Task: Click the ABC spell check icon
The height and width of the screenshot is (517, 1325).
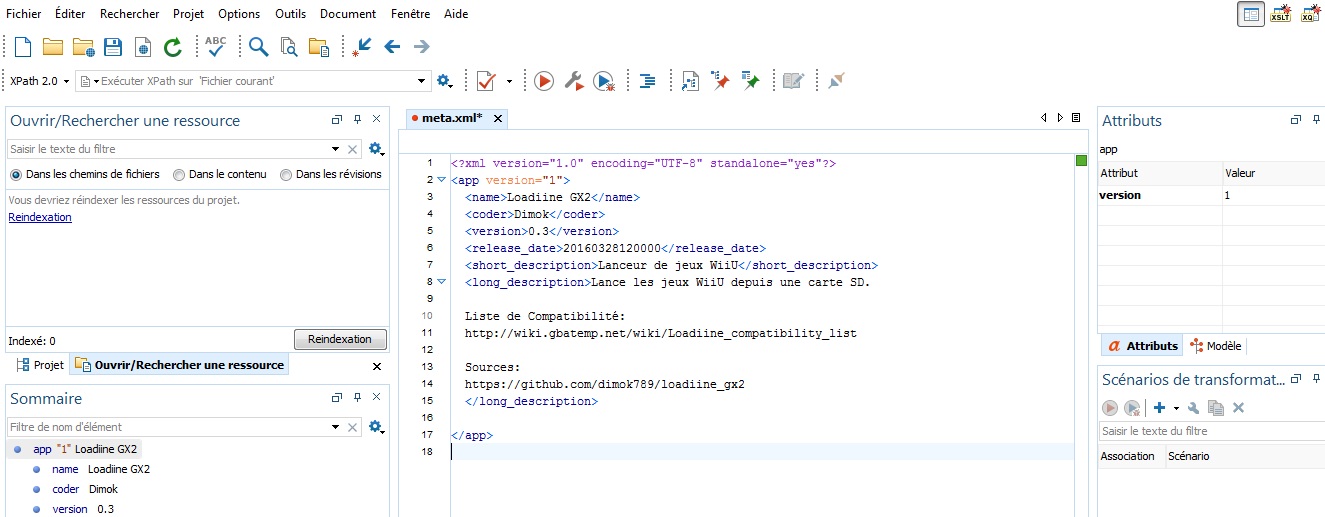Action: pyautogui.click(x=216, y=46)
